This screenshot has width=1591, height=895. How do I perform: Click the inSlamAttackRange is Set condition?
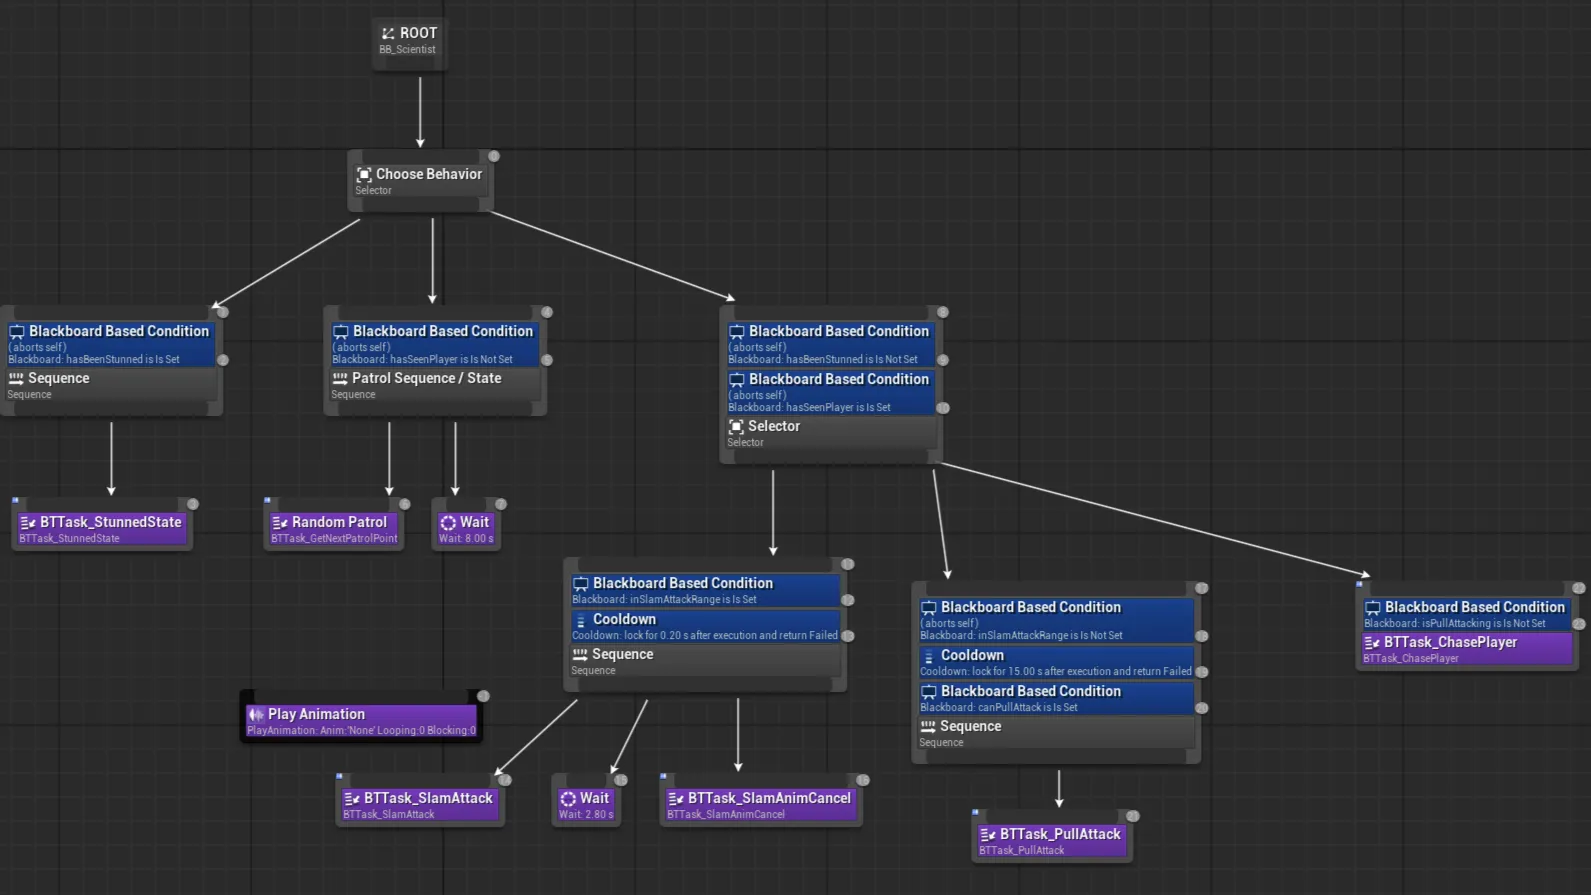[x=705, y=590]
